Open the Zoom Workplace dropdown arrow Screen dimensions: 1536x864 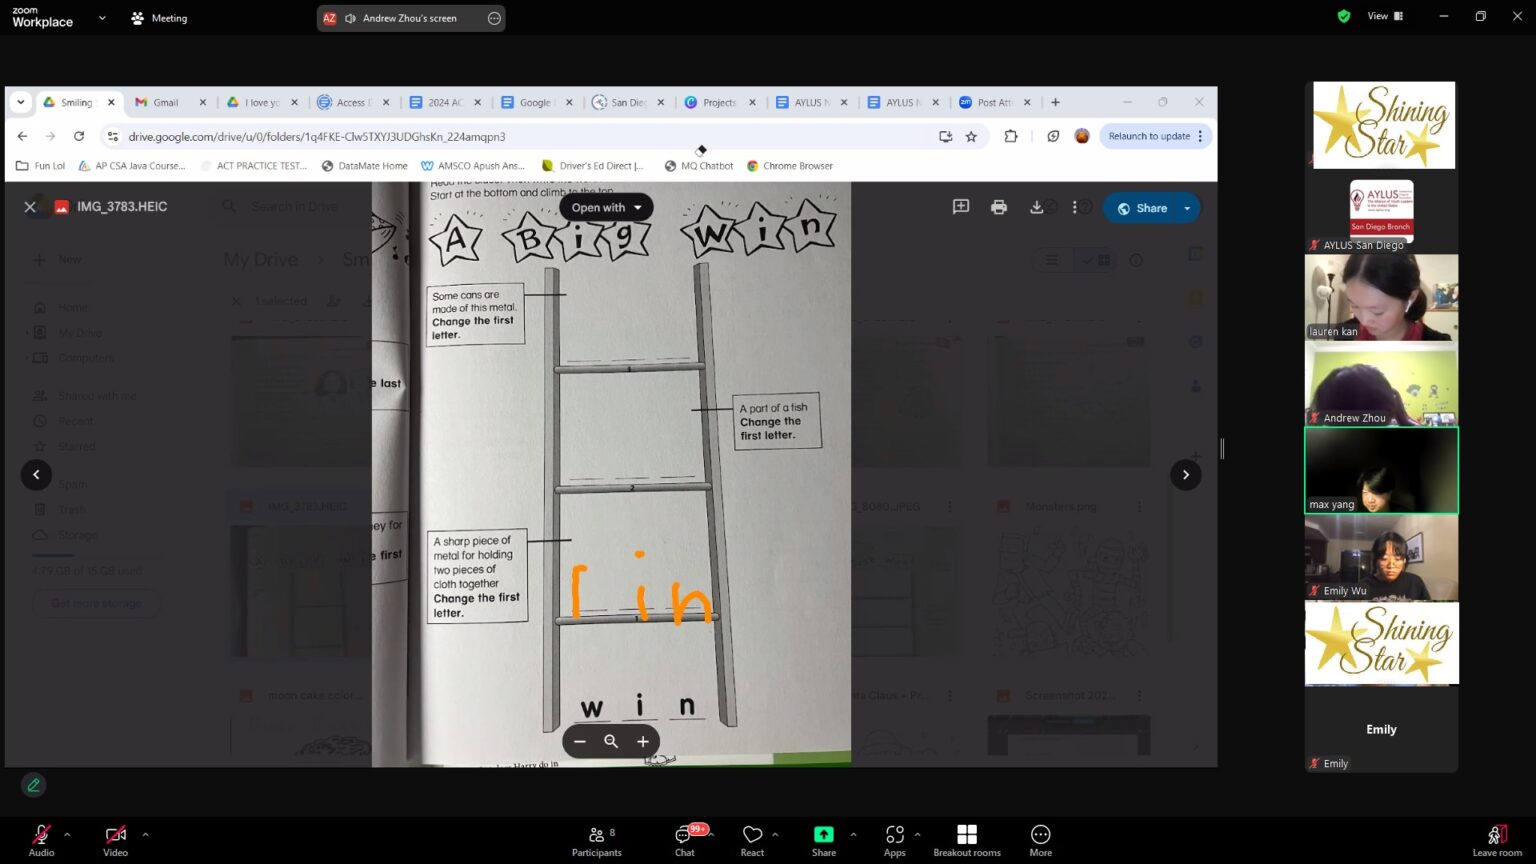click(102, 18)
